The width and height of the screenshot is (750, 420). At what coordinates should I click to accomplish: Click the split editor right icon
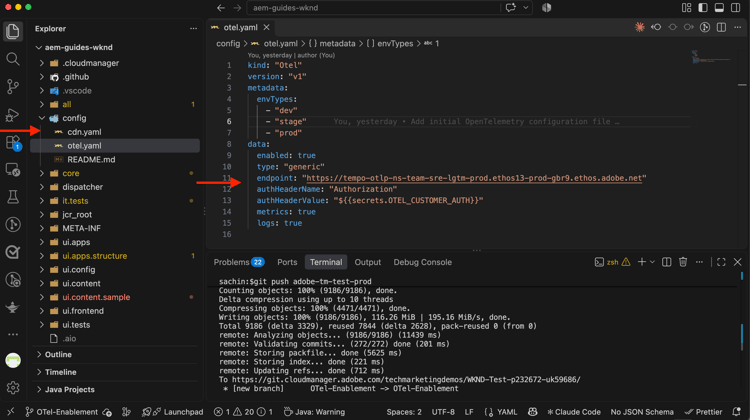(x=721, y=27)
